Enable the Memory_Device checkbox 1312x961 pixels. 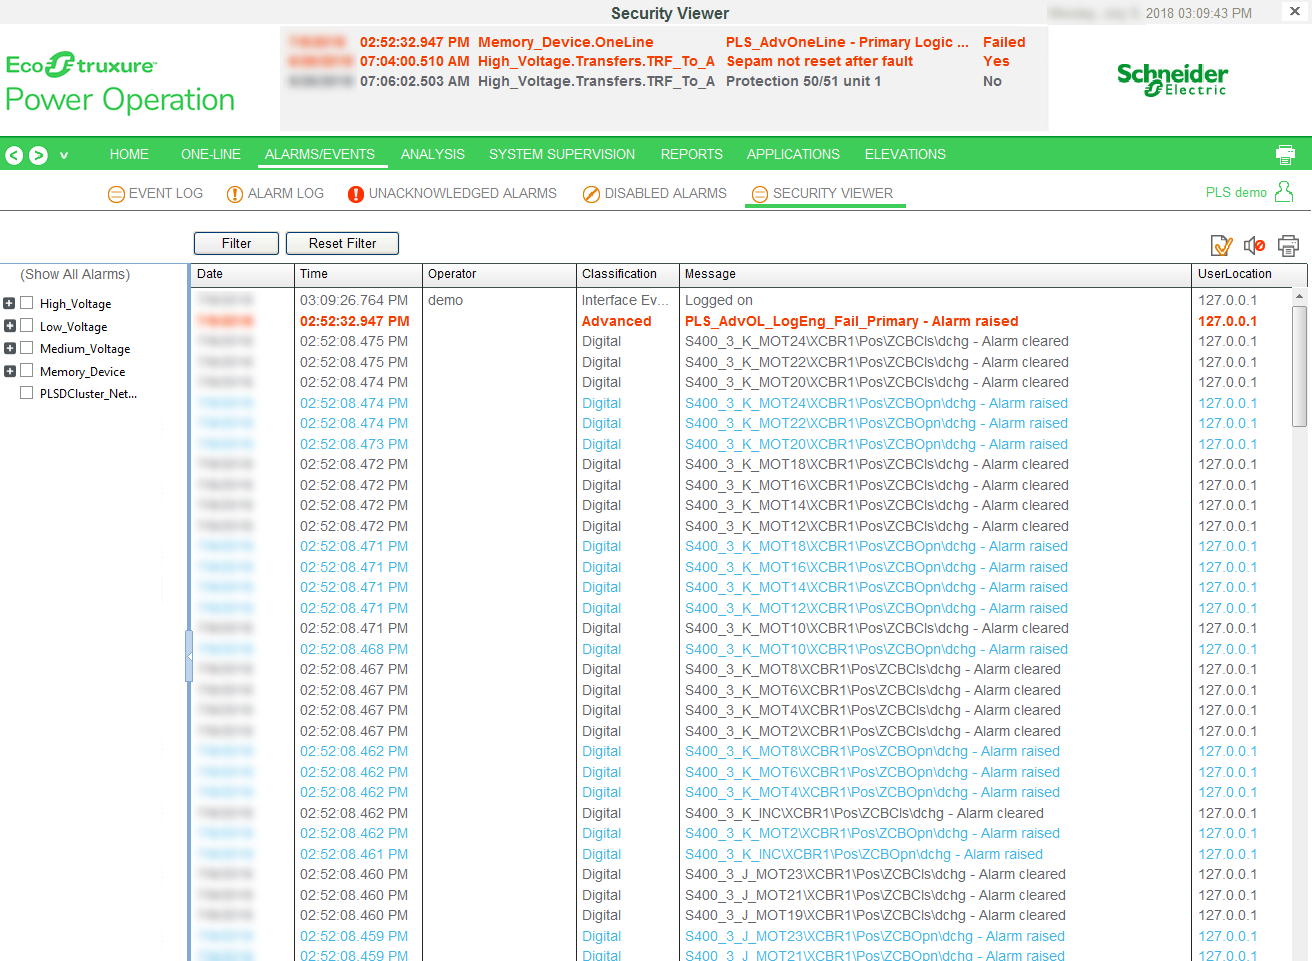coord(27,371)
